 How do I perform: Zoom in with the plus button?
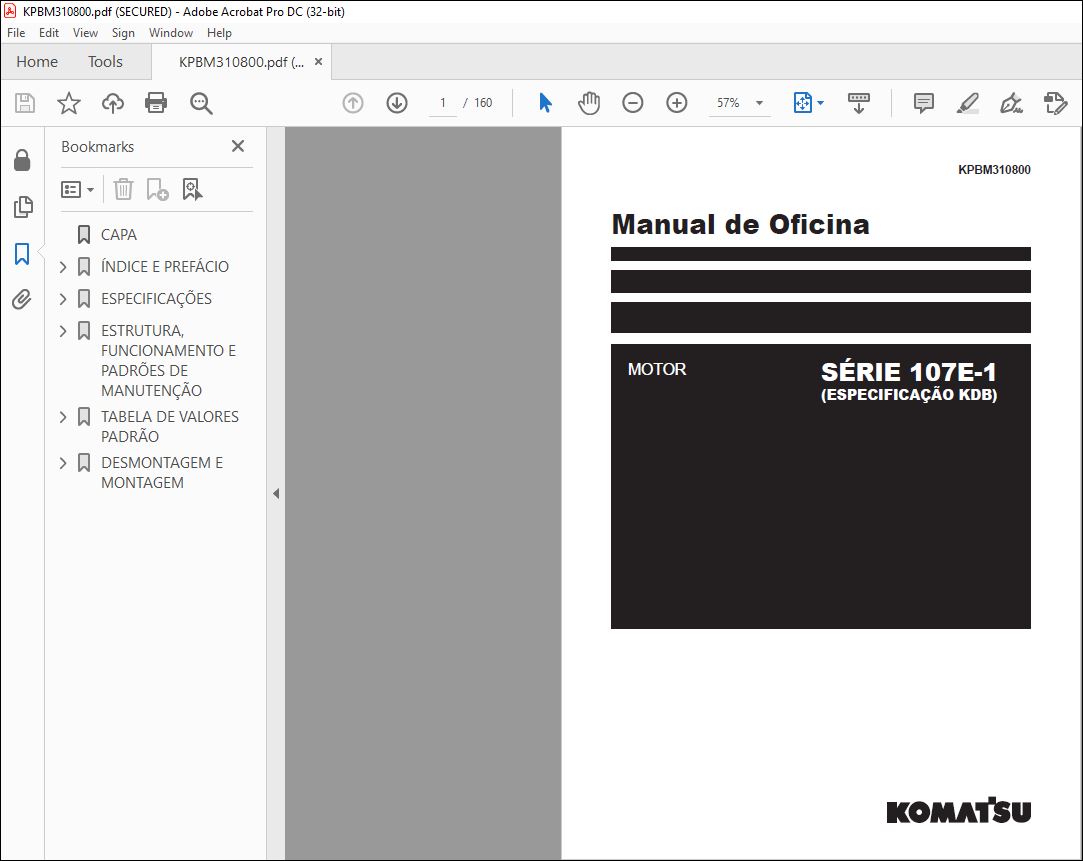click(x=677, y=103)
